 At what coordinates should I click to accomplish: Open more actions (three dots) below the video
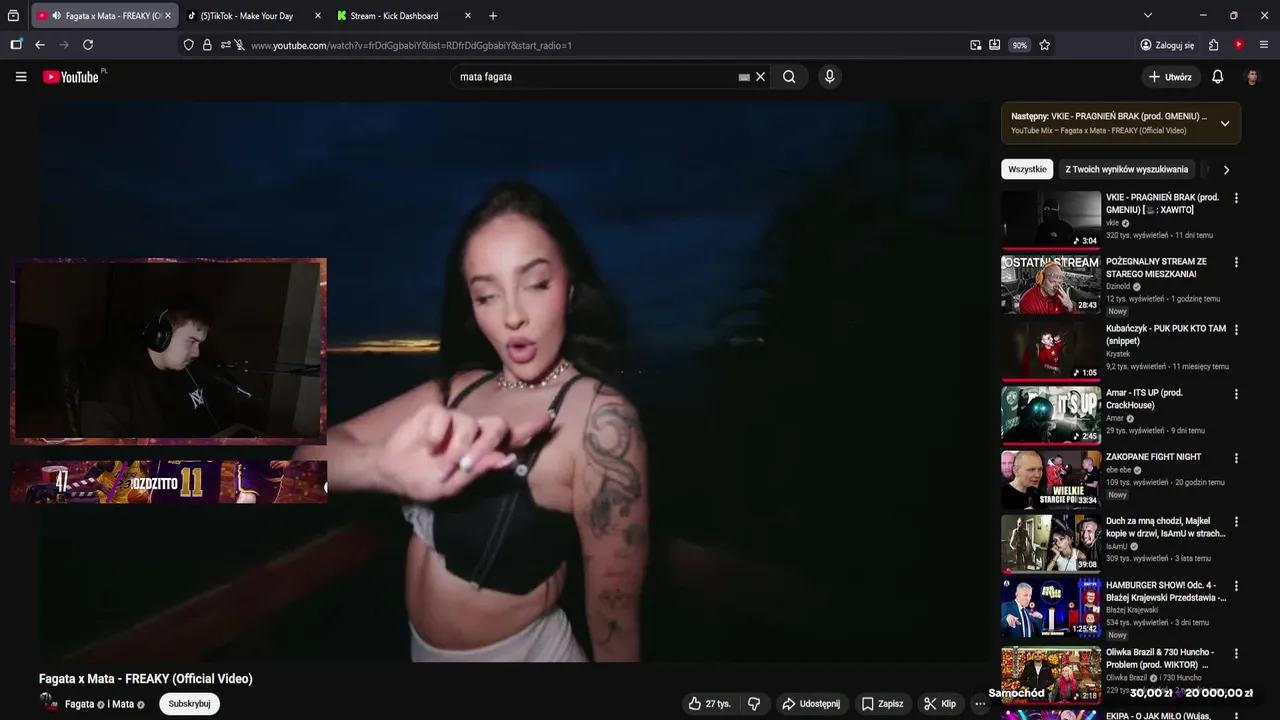coord(980,704)
